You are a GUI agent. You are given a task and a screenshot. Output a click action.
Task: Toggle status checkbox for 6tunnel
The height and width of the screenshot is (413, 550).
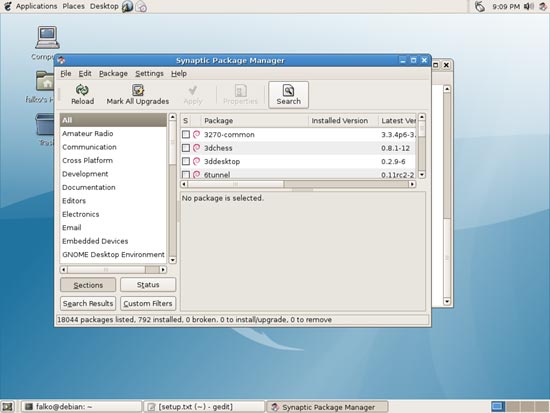186,174
